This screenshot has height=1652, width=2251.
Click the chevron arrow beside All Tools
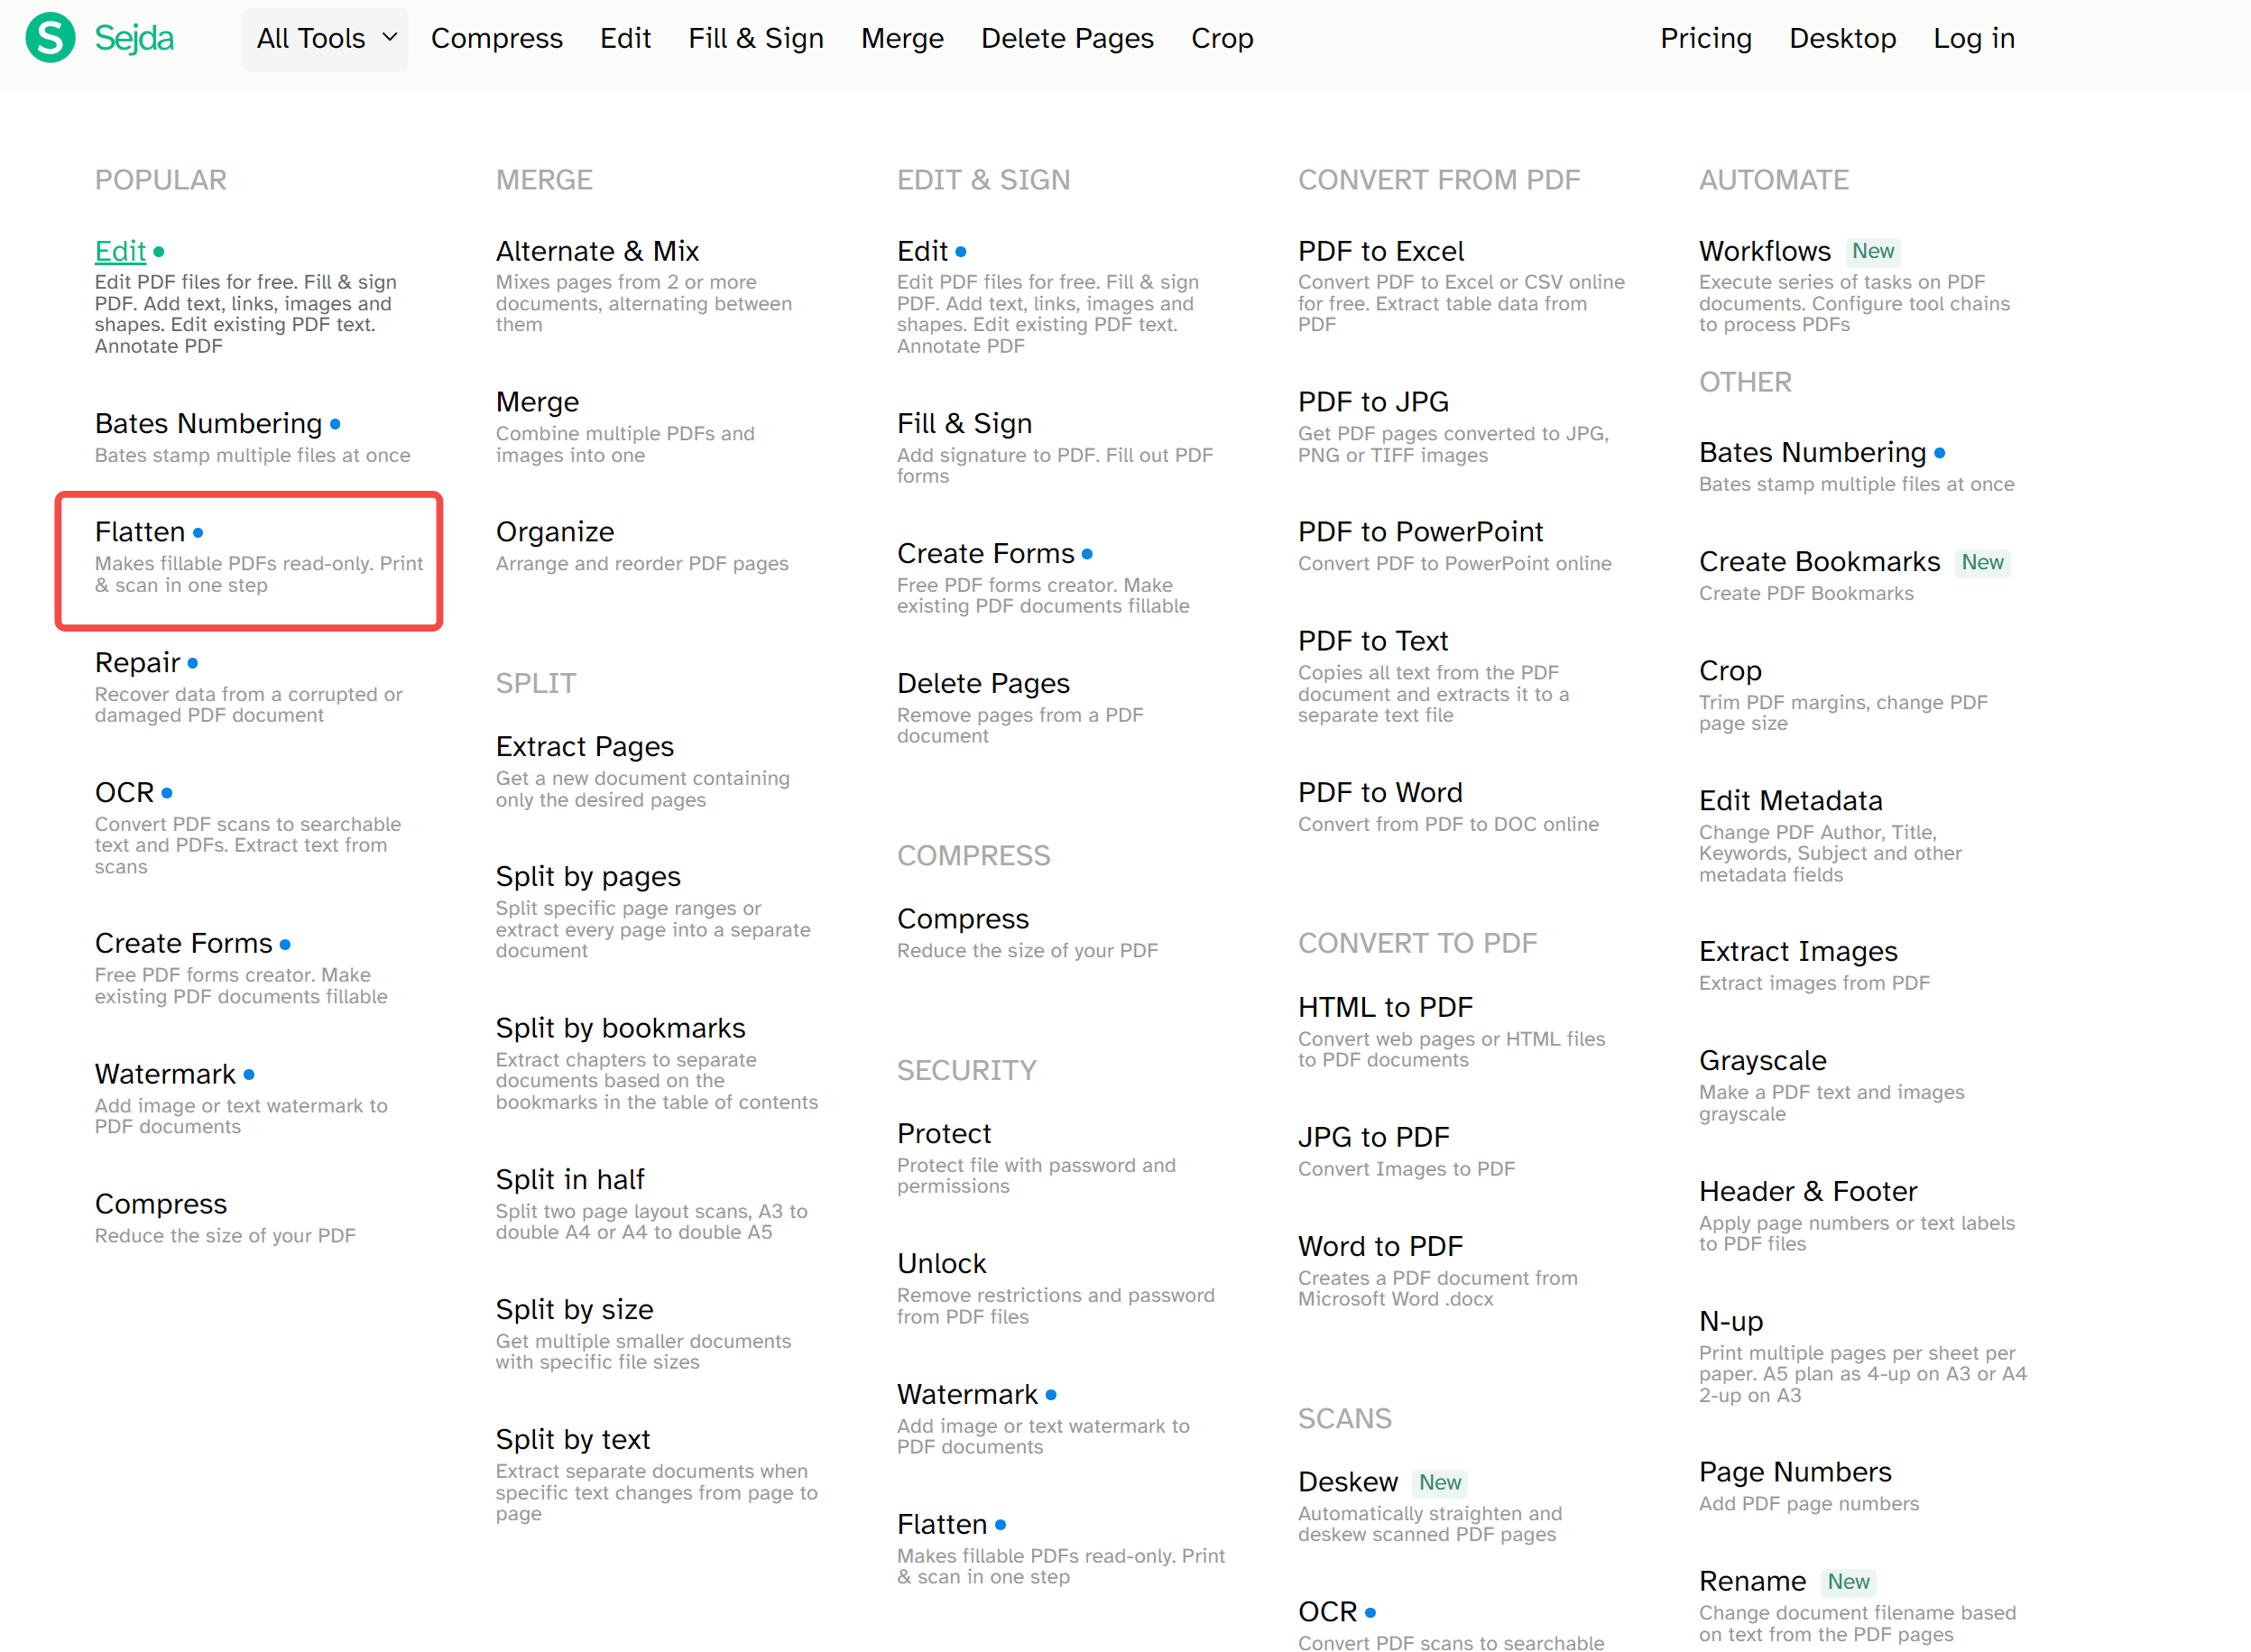pyautogui.click(x=390, y=37)
